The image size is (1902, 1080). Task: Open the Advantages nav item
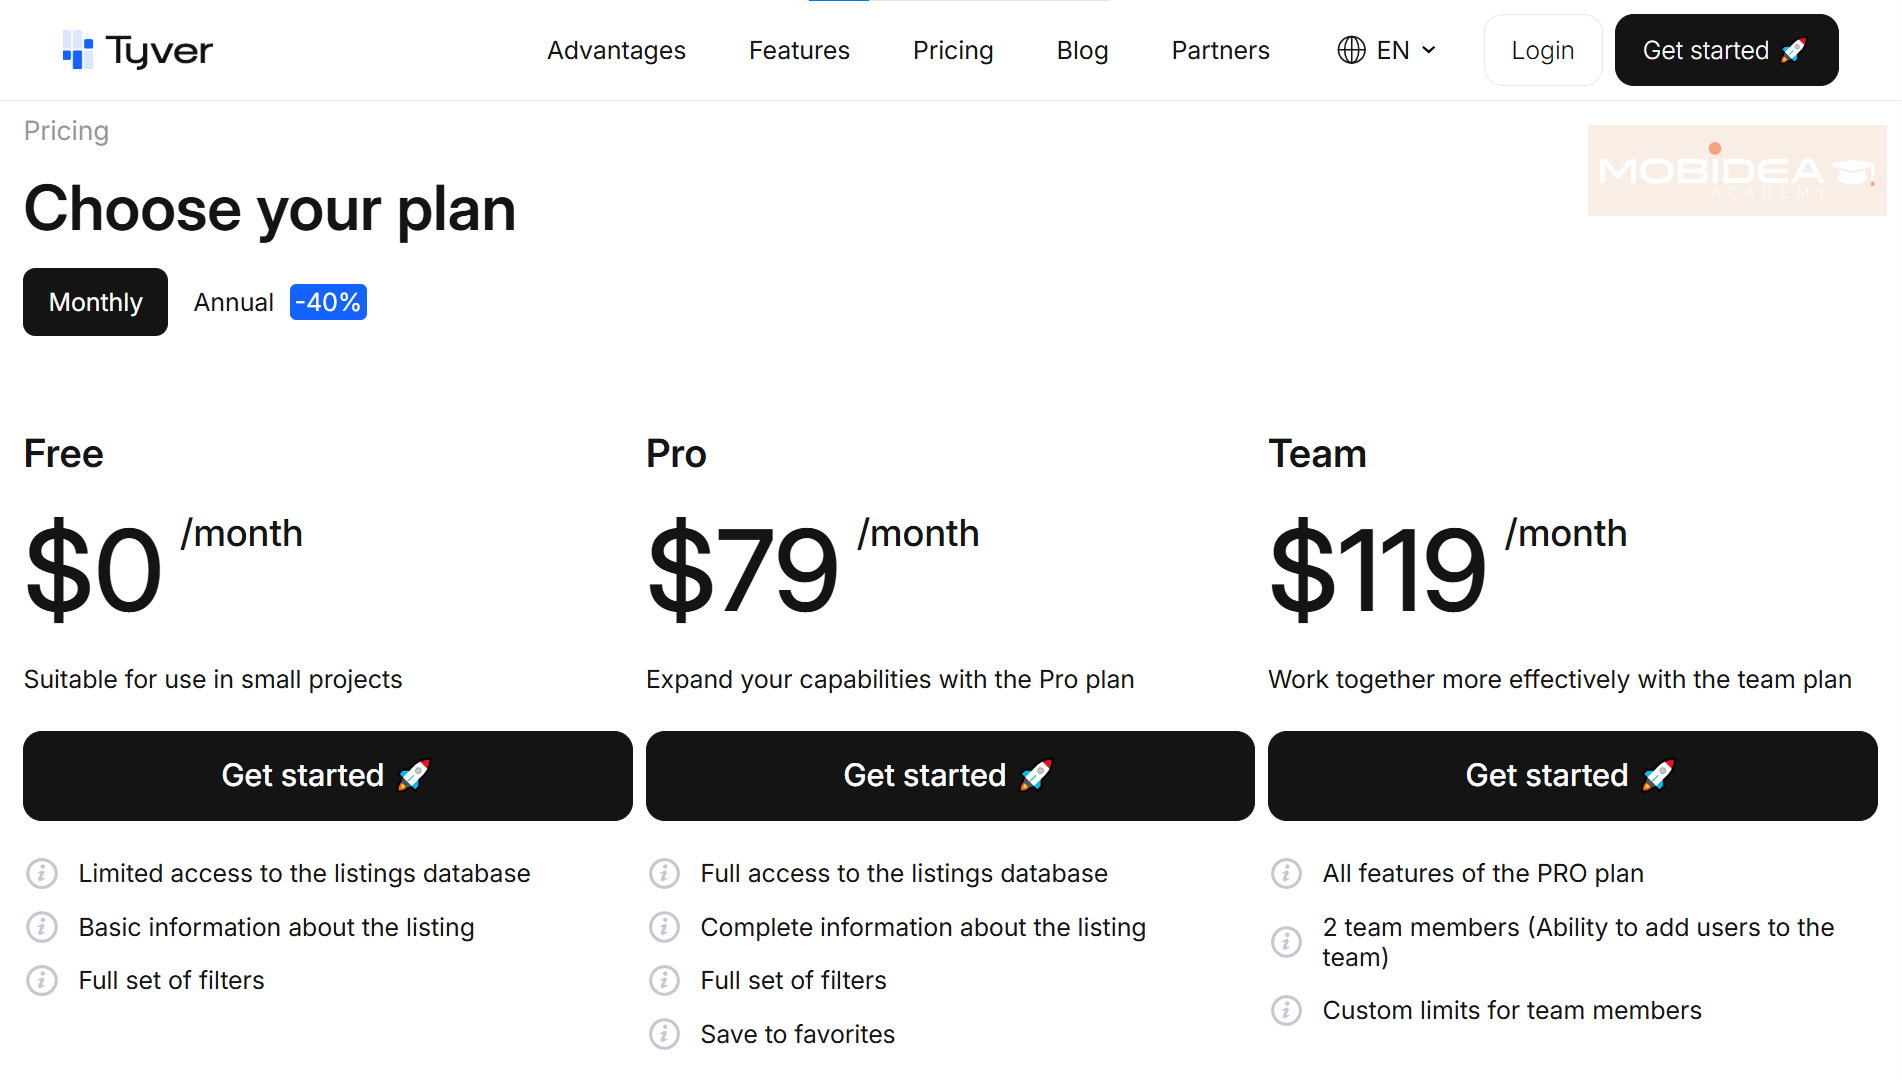click(x=616, y=50)
